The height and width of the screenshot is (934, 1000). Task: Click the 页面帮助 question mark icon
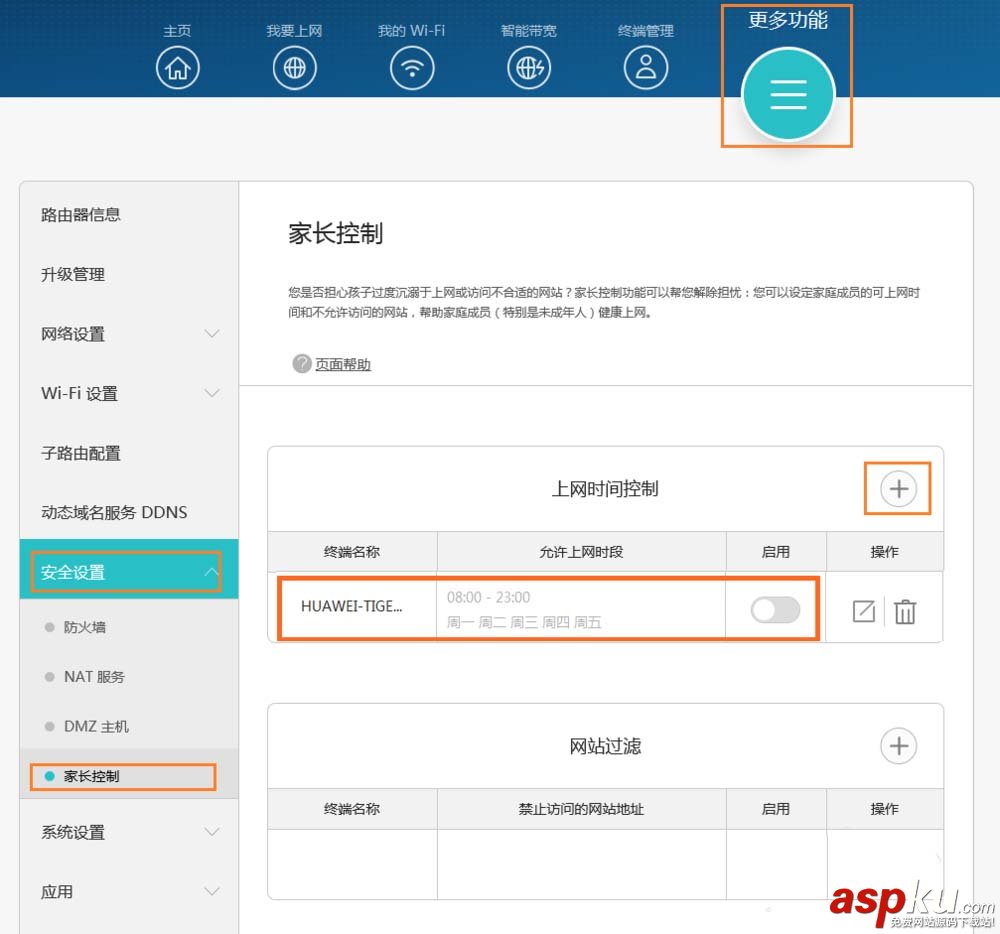click(301, 364)
